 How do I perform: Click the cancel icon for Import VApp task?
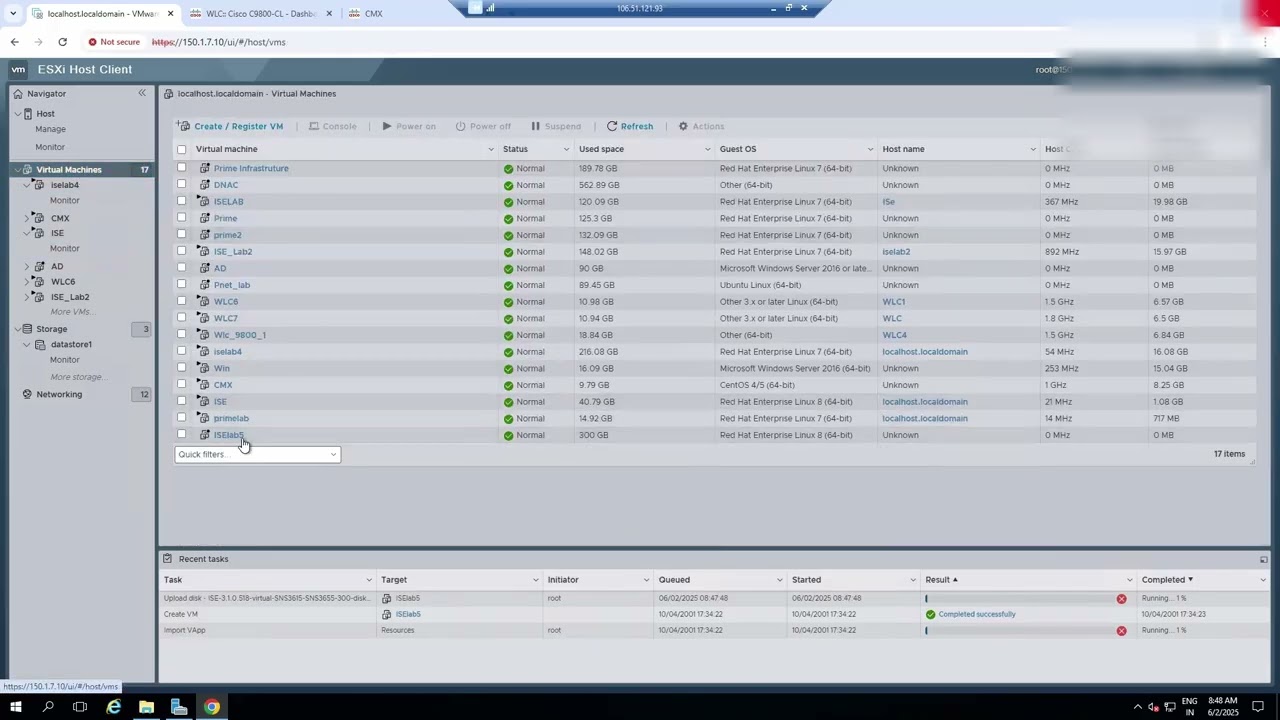pos(1121,630)
